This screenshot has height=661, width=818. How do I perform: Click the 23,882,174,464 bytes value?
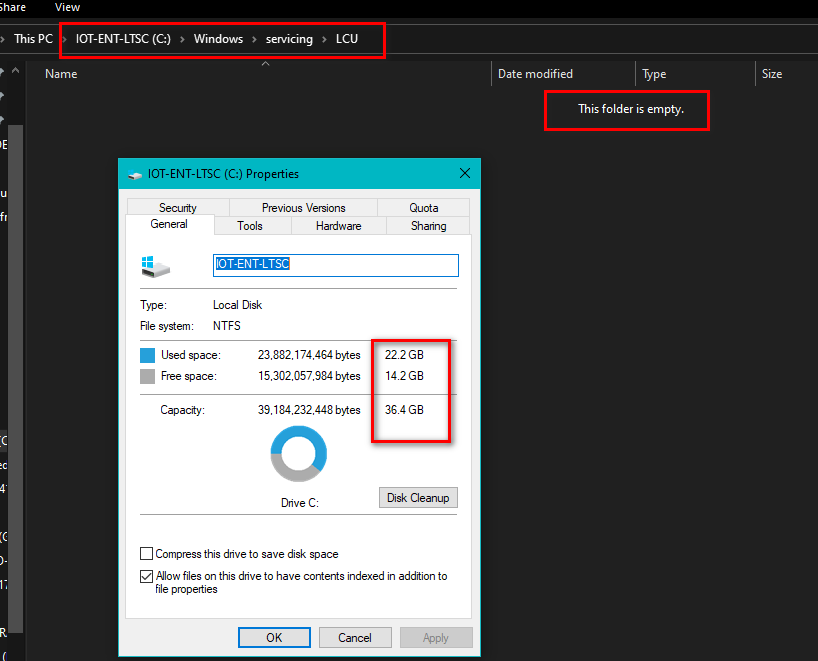(309, 355)
